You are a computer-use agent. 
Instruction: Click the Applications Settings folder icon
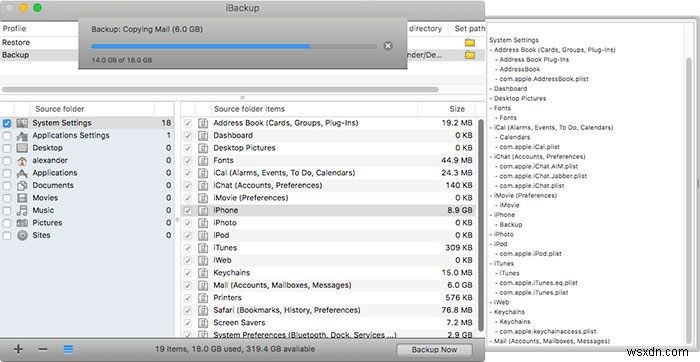pyautogui.click(x=22, y=135)
